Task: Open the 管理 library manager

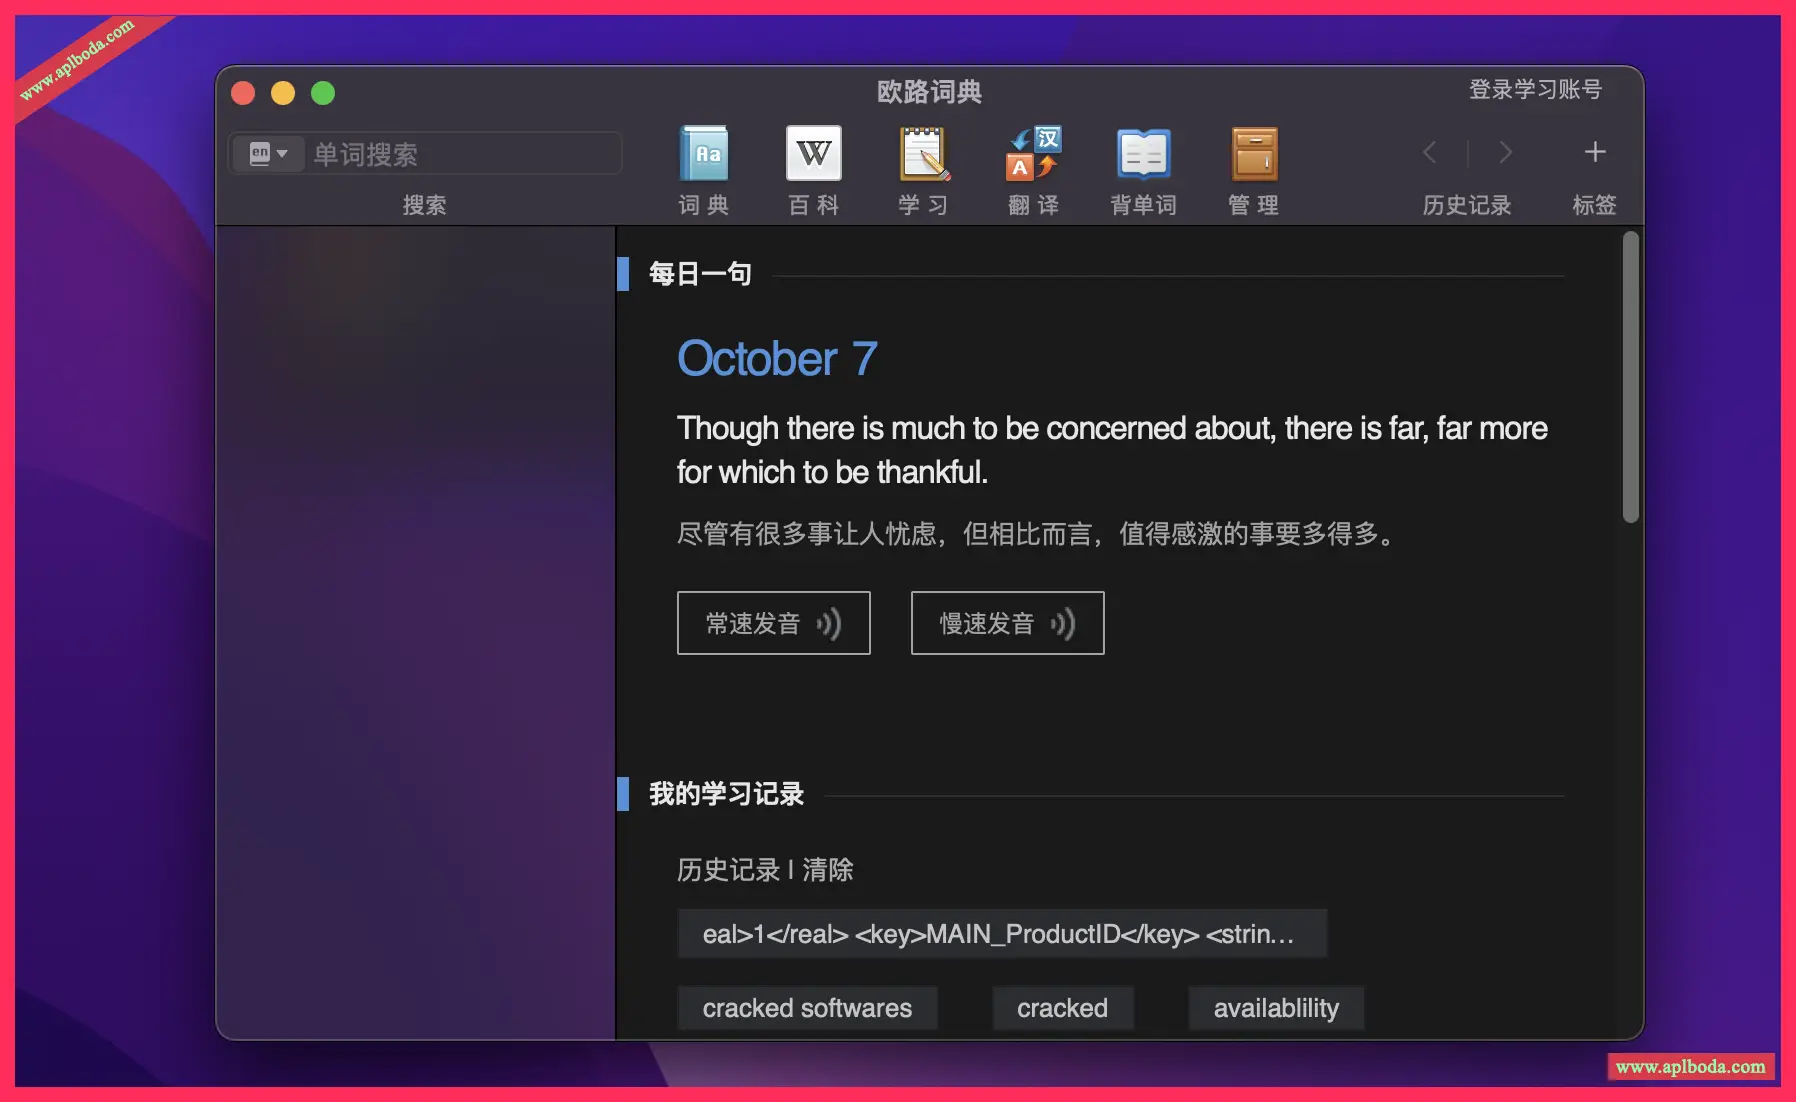Action: pos(1253,168)
